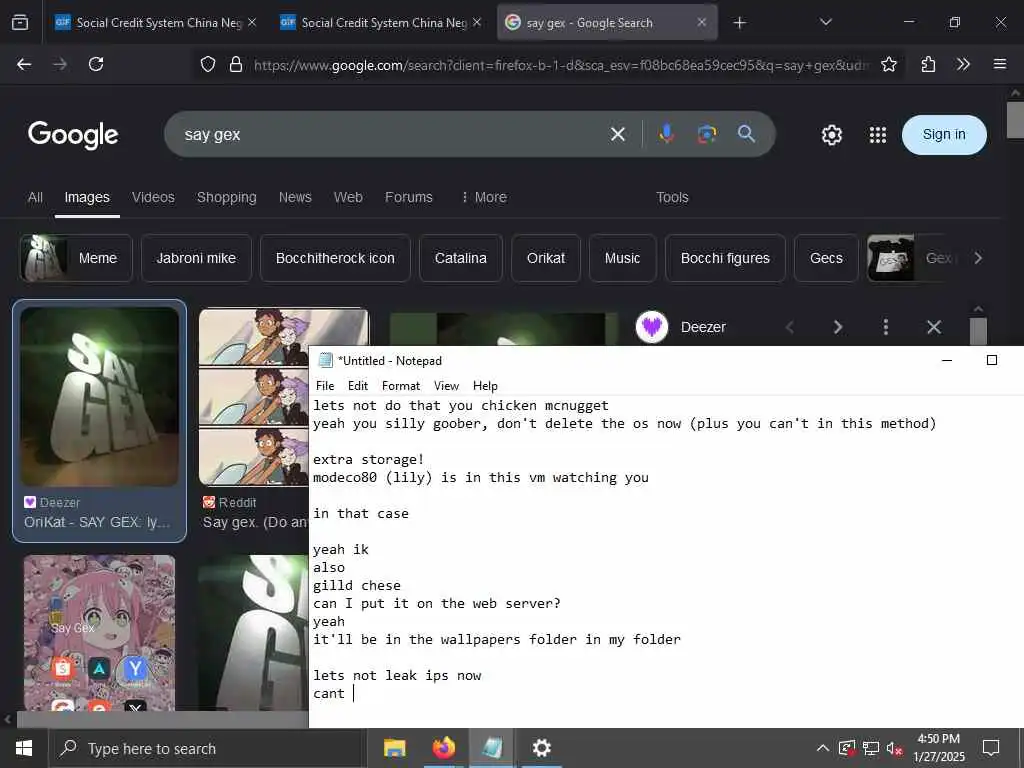Reload the current page
The height and width of the screenshot is (768, 1024).
click(x=96, y=64)
